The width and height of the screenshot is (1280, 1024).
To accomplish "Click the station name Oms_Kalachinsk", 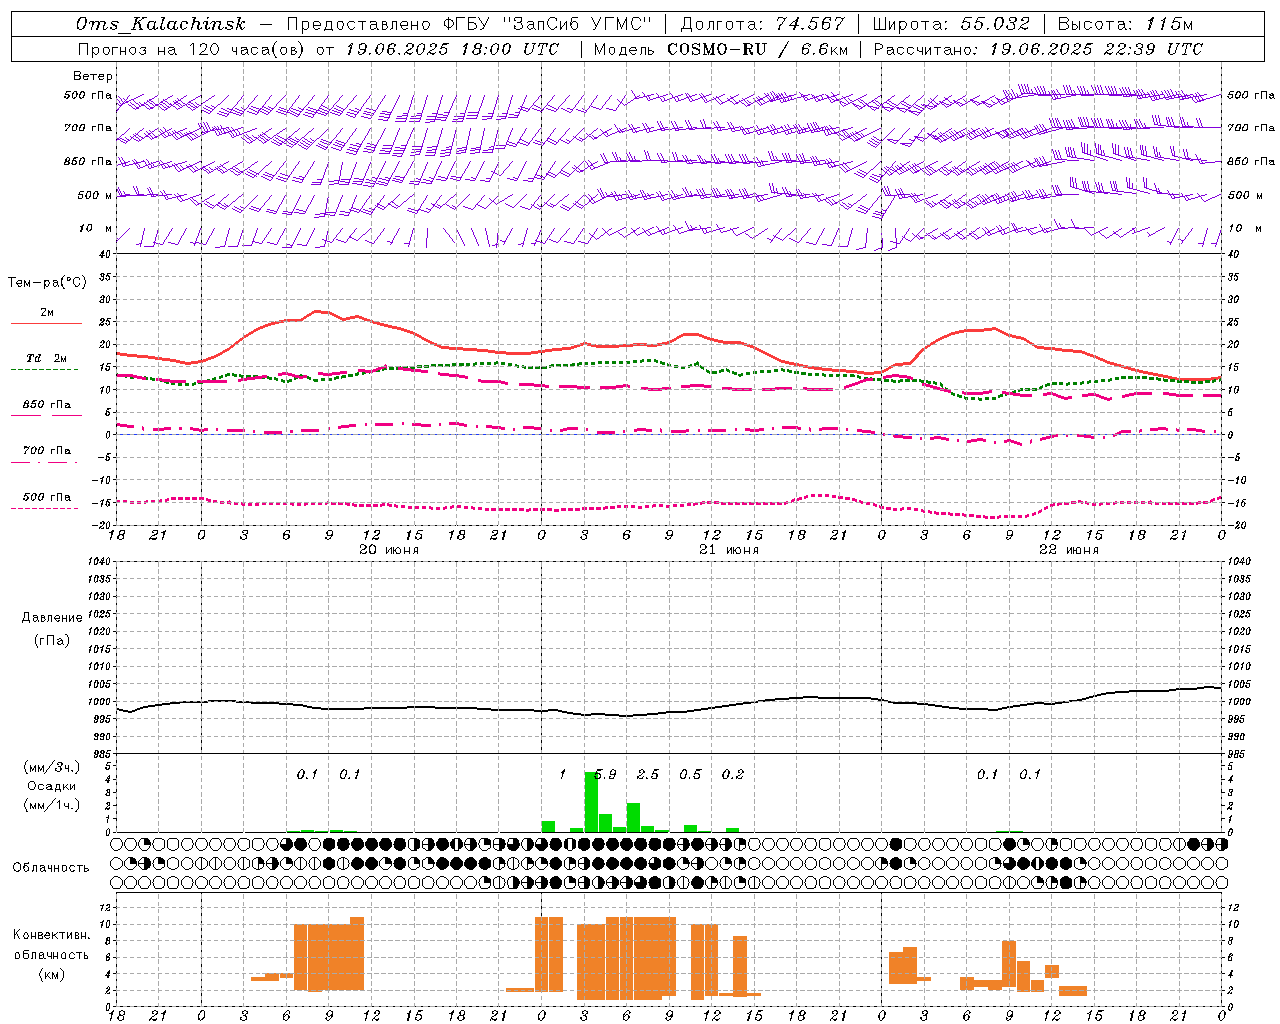I will pyautogui.click(x=160, y=24).
